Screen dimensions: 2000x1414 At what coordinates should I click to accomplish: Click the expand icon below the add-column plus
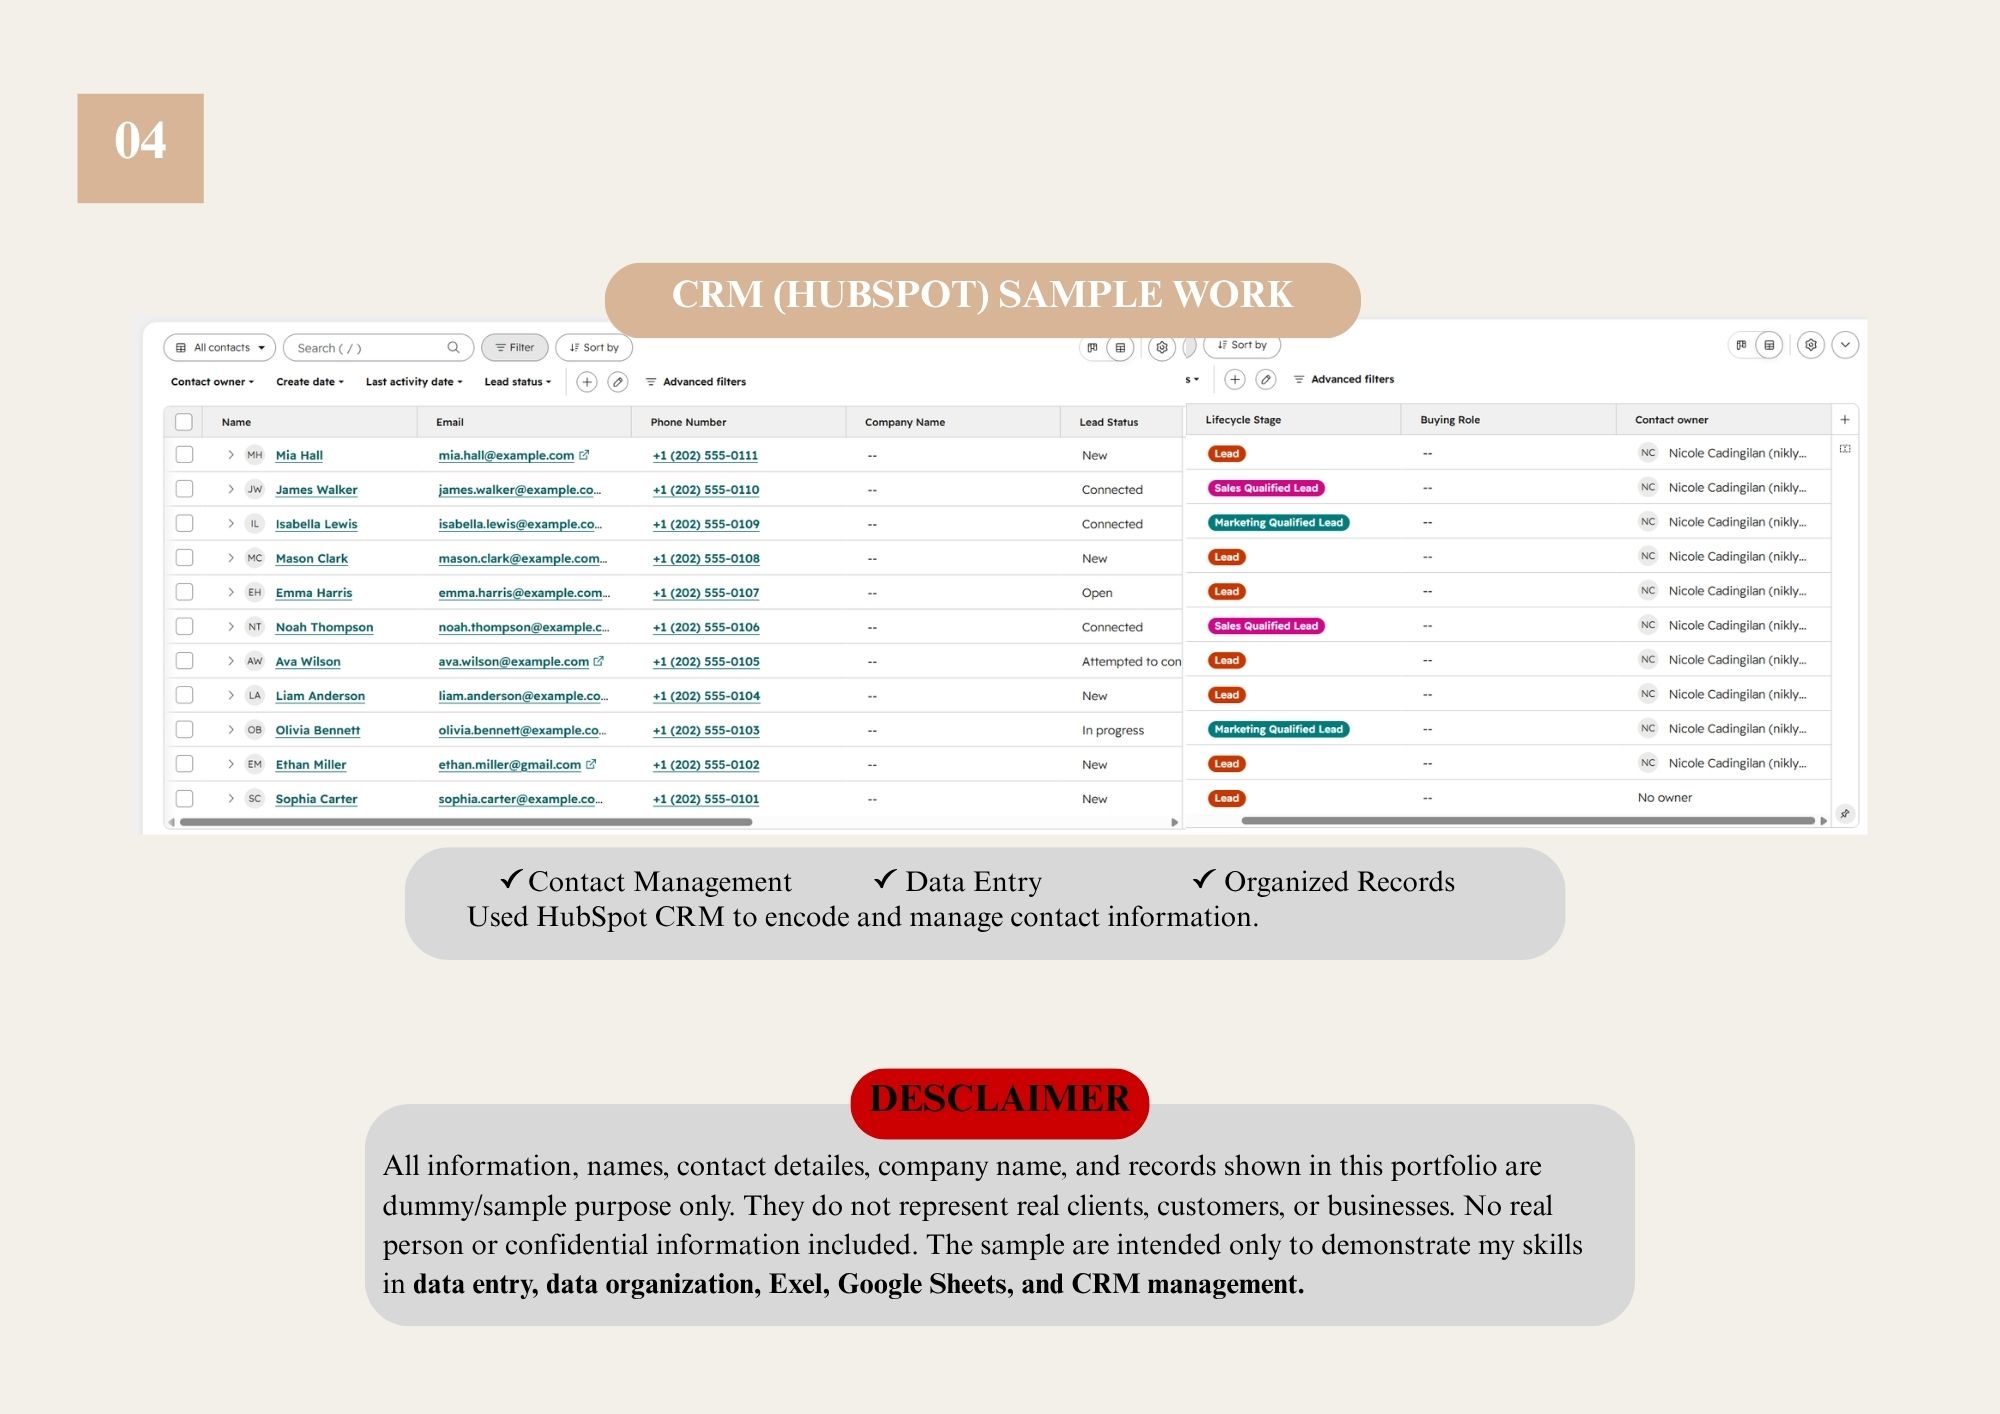point(1845,449)
